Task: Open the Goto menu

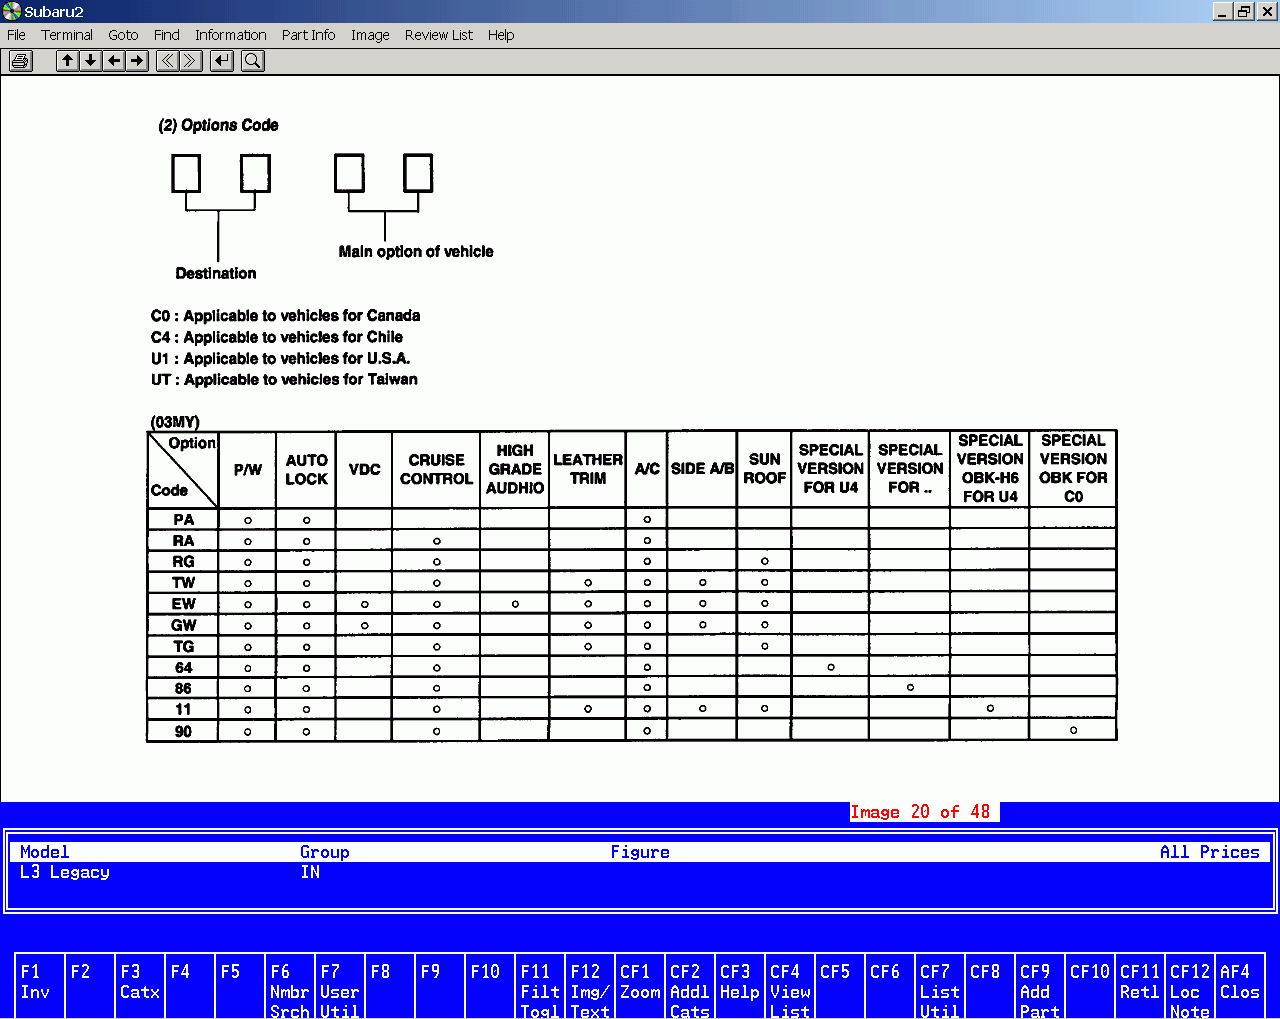Action: coord(123,35)
